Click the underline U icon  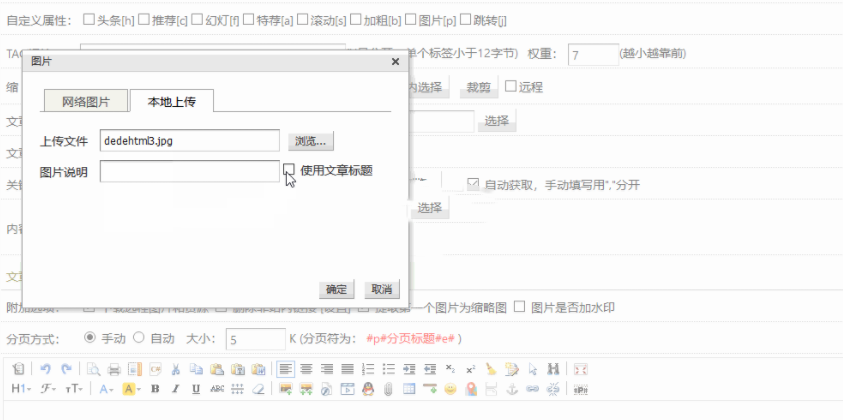point(195,388)
